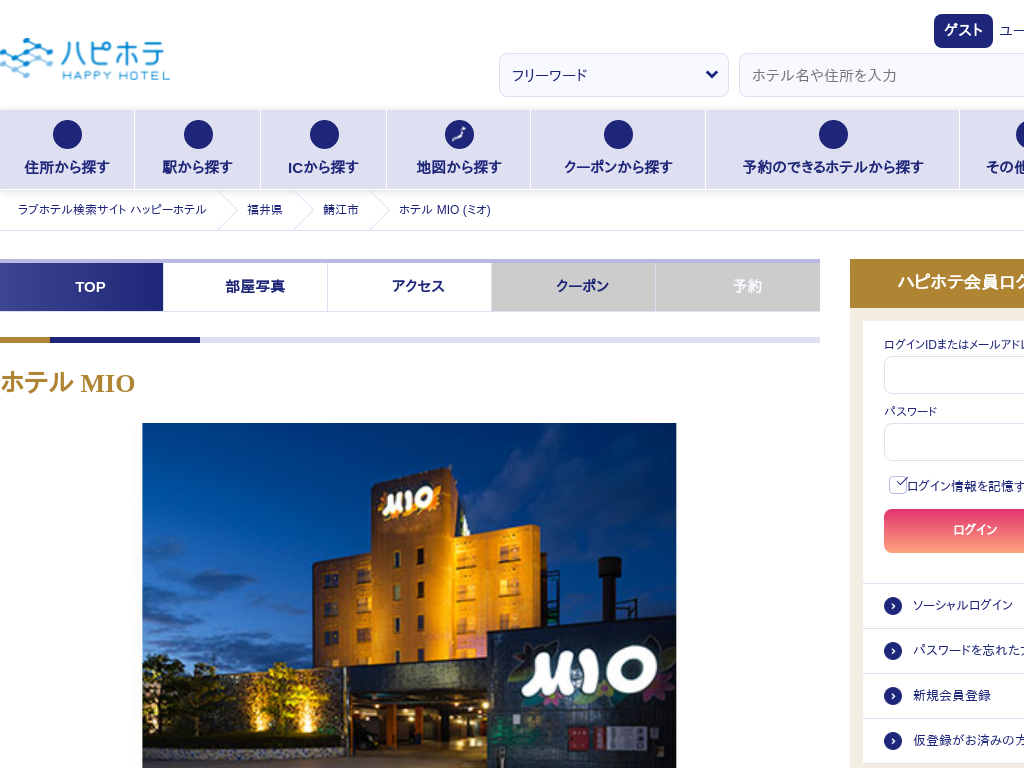This screenshot has width=1024, height=768.
Task: Select the TOP tab
Action: coord(82,287)
